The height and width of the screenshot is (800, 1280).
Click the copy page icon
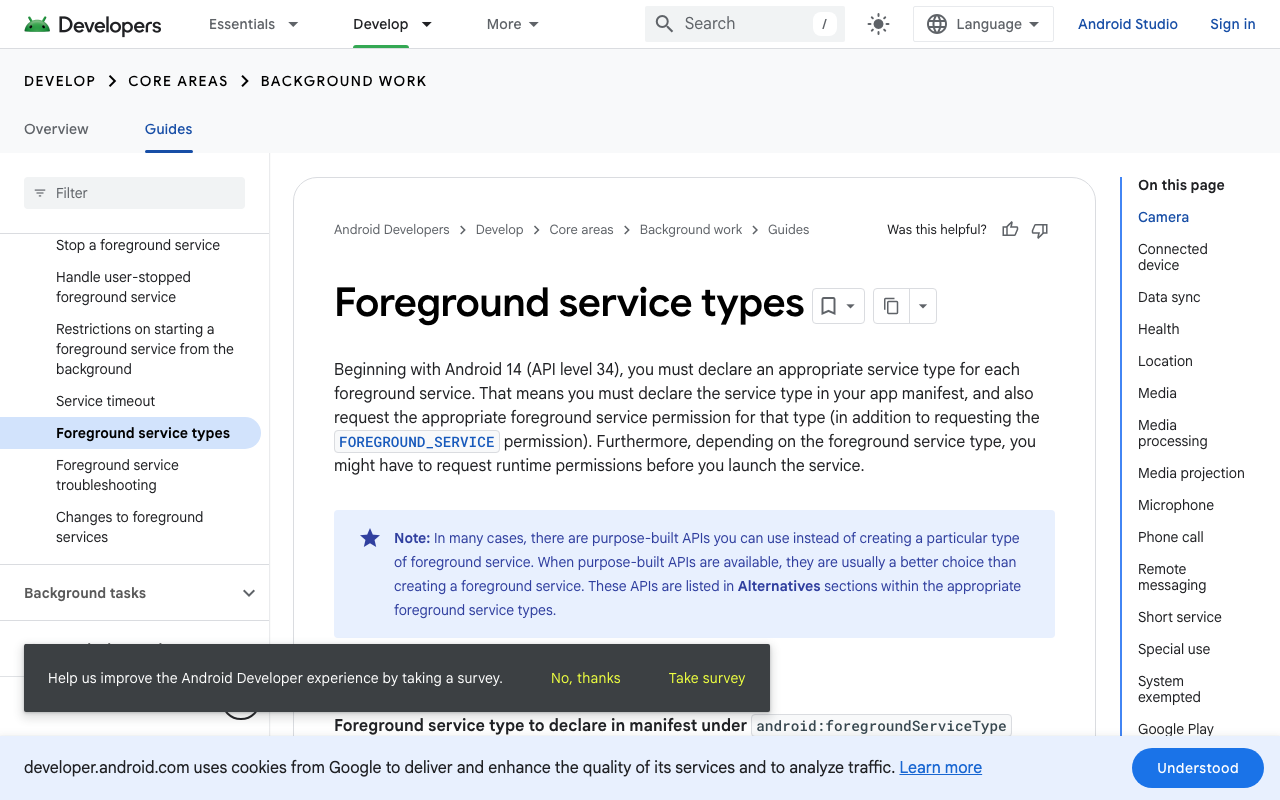[x=891, y=306]
